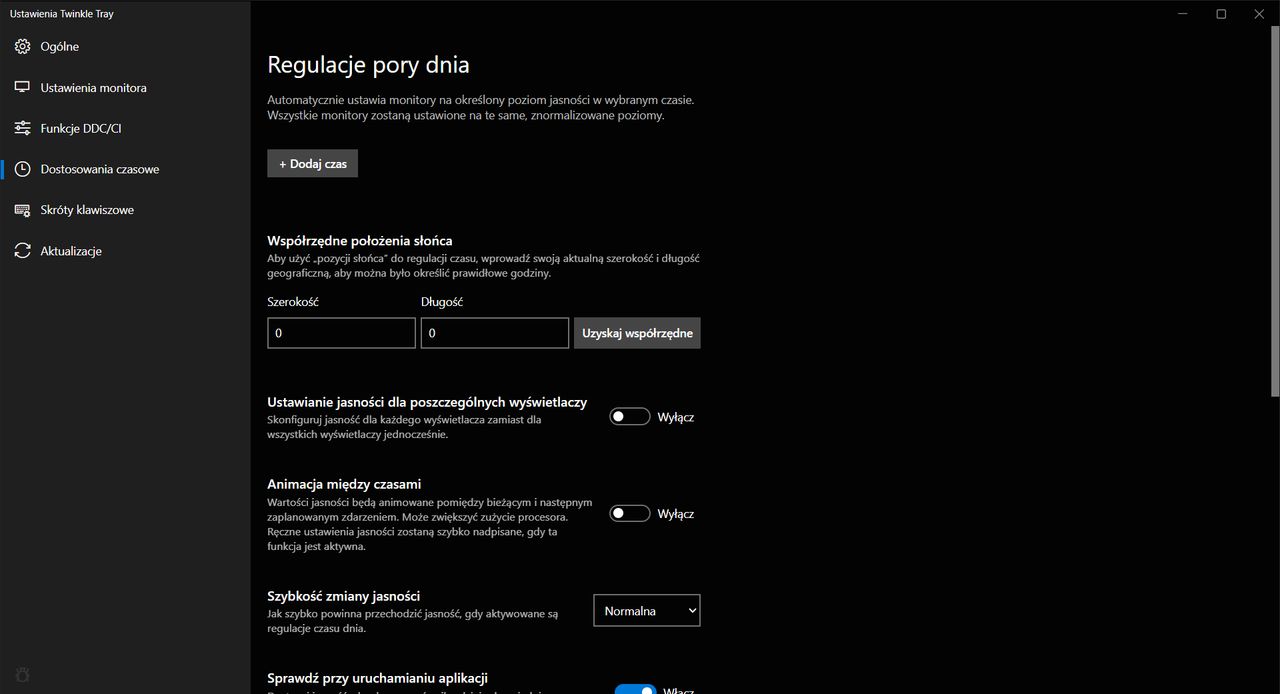Open Skróty klawiszowe page

tap(125, 210)
